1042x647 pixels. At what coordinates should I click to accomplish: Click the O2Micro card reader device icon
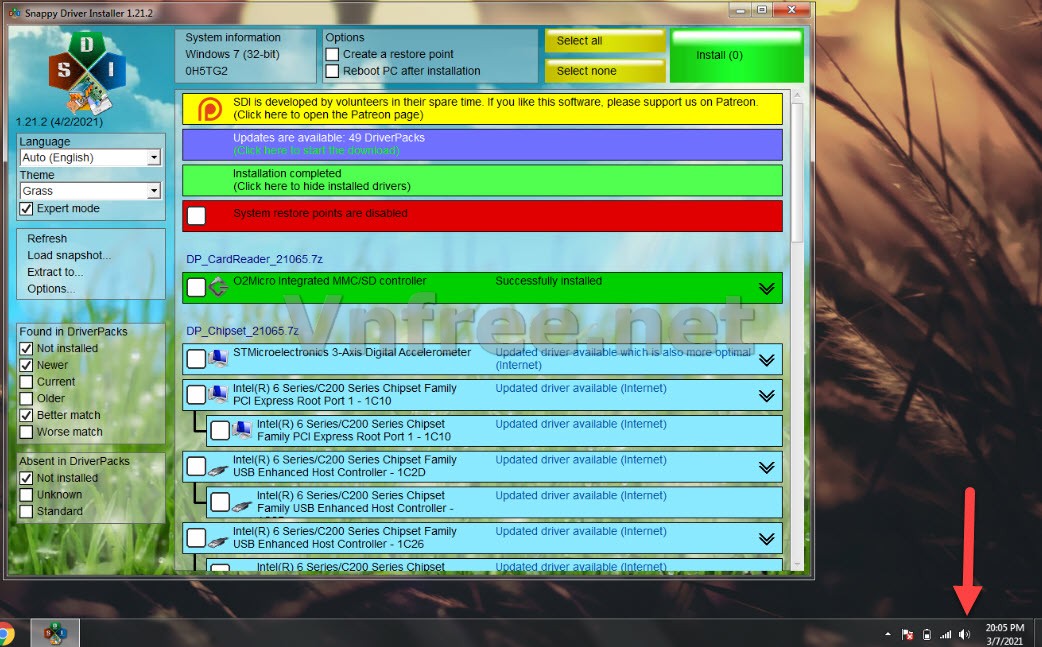point(218,288)
